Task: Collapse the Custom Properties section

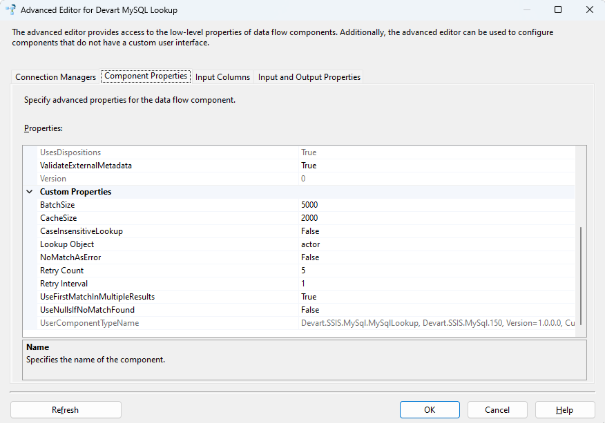Action: tap(29, 191)
